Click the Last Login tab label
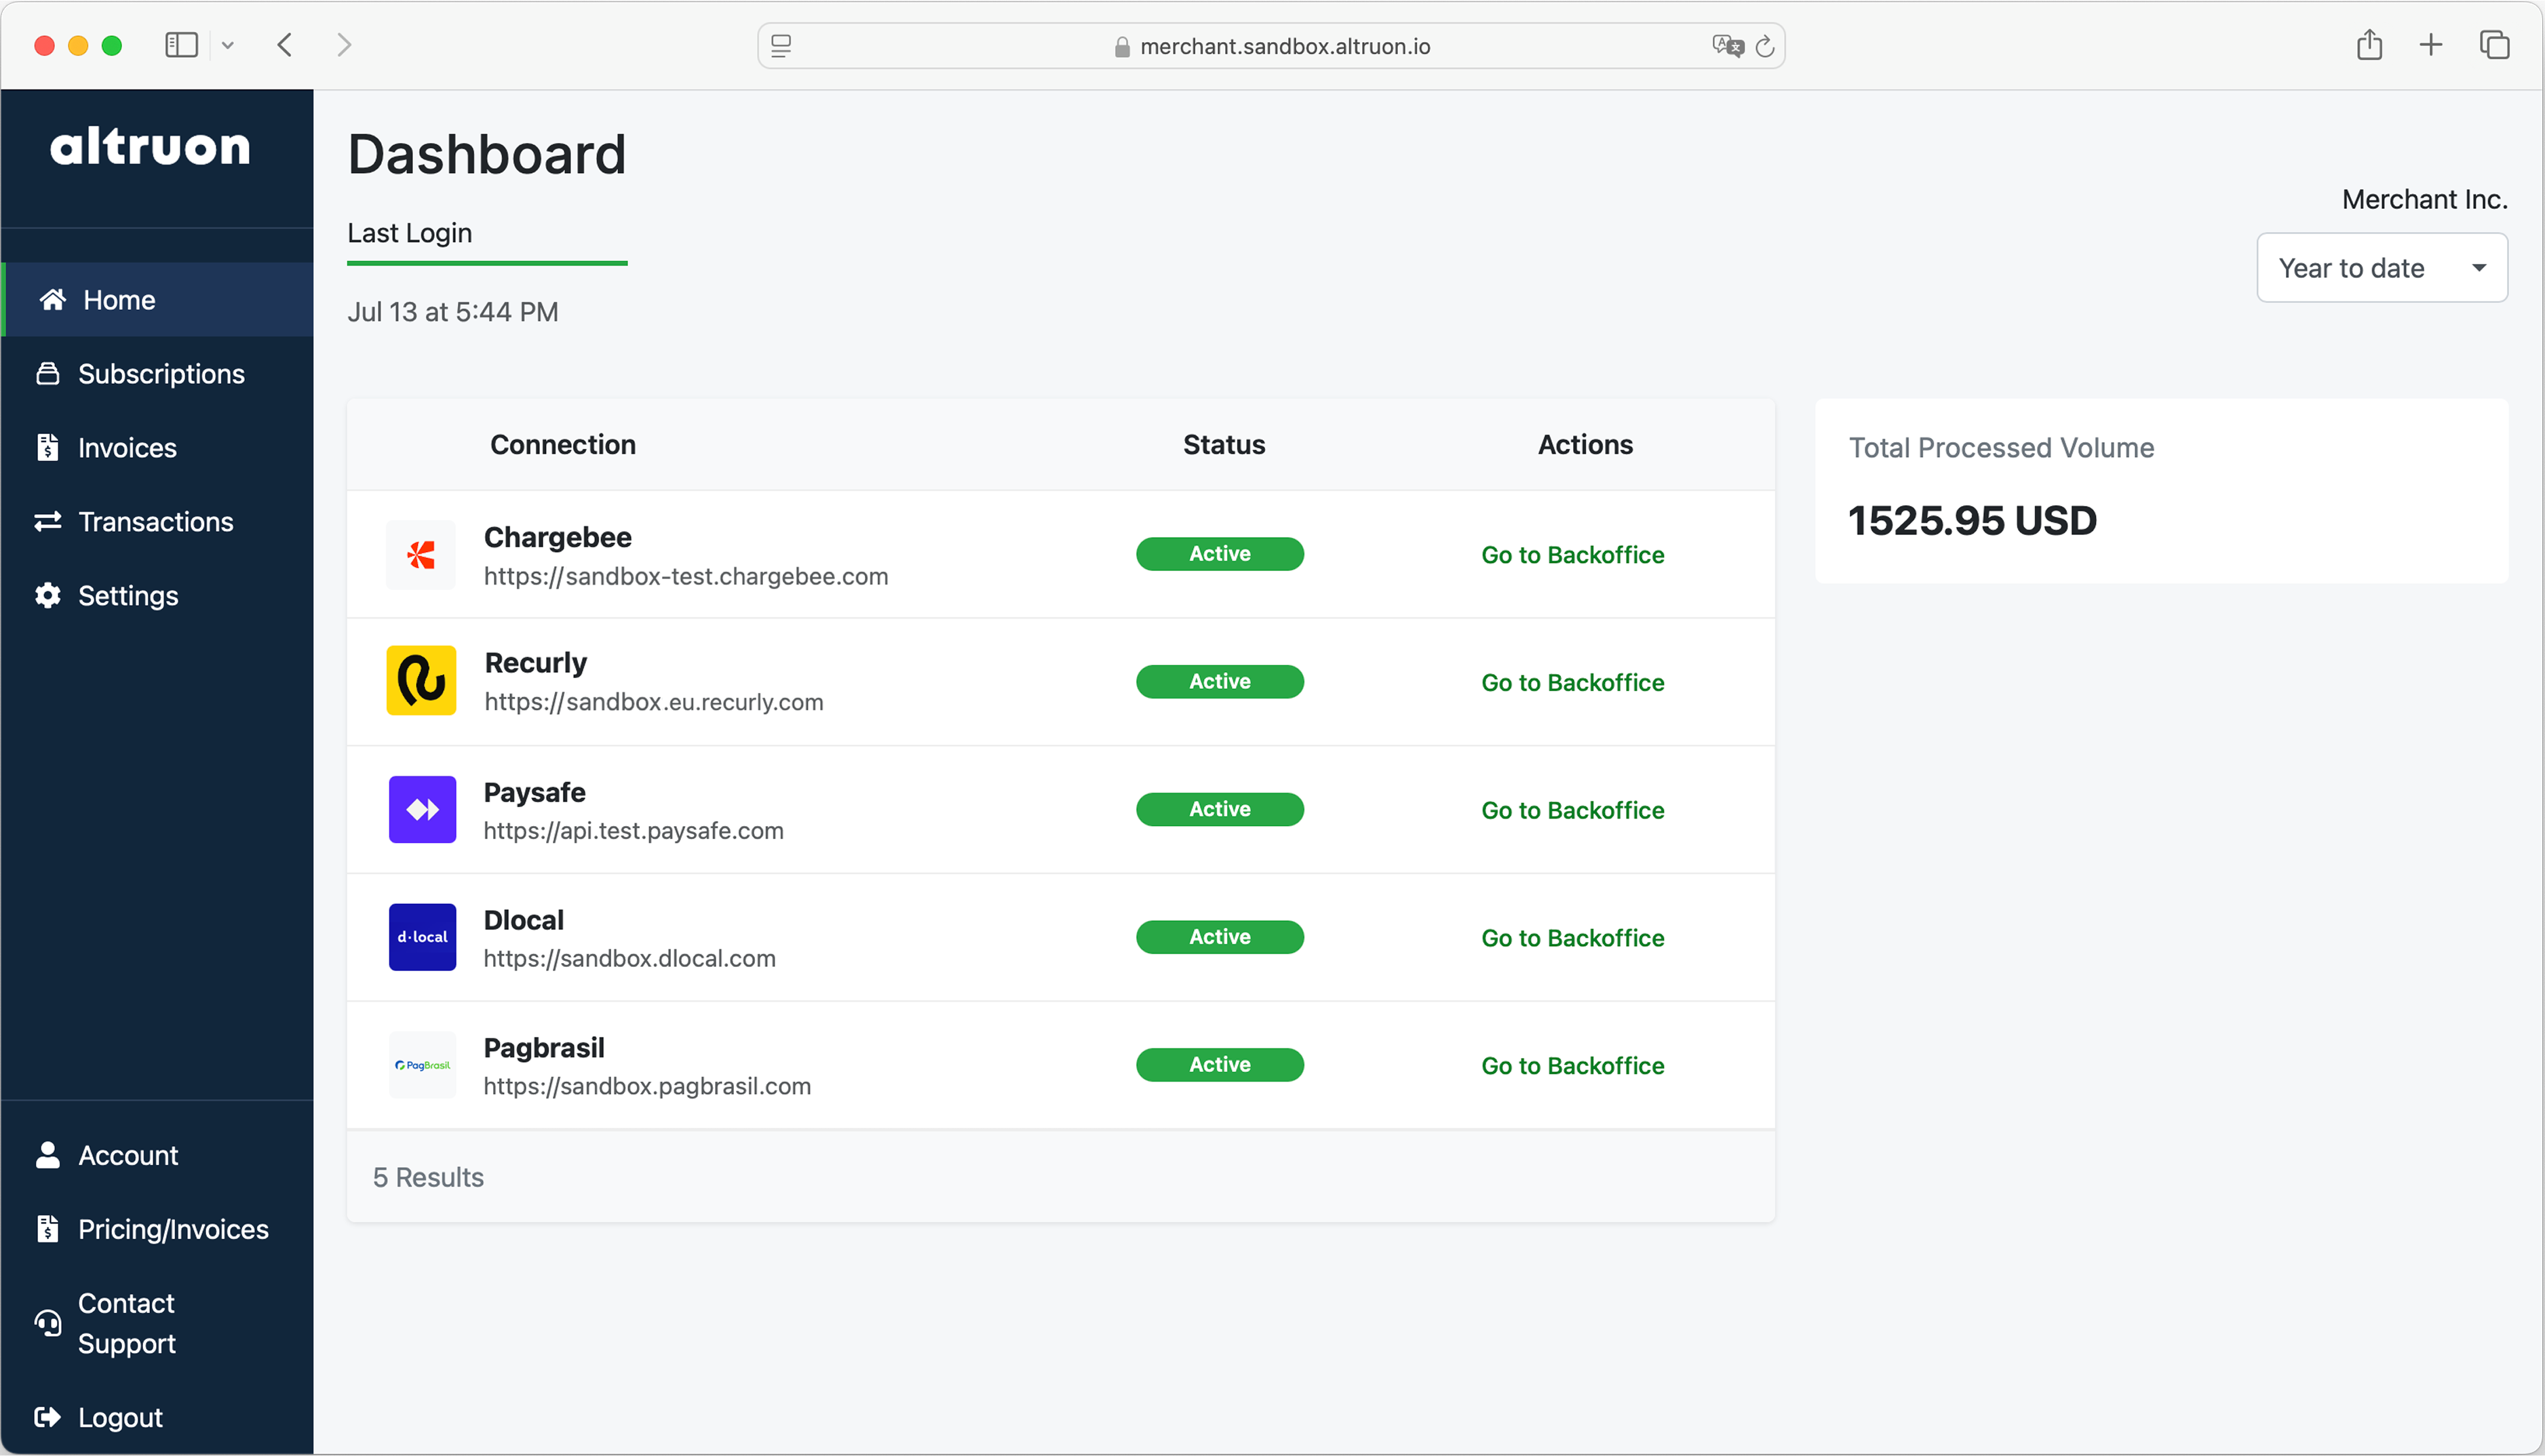 click(409, 233)
